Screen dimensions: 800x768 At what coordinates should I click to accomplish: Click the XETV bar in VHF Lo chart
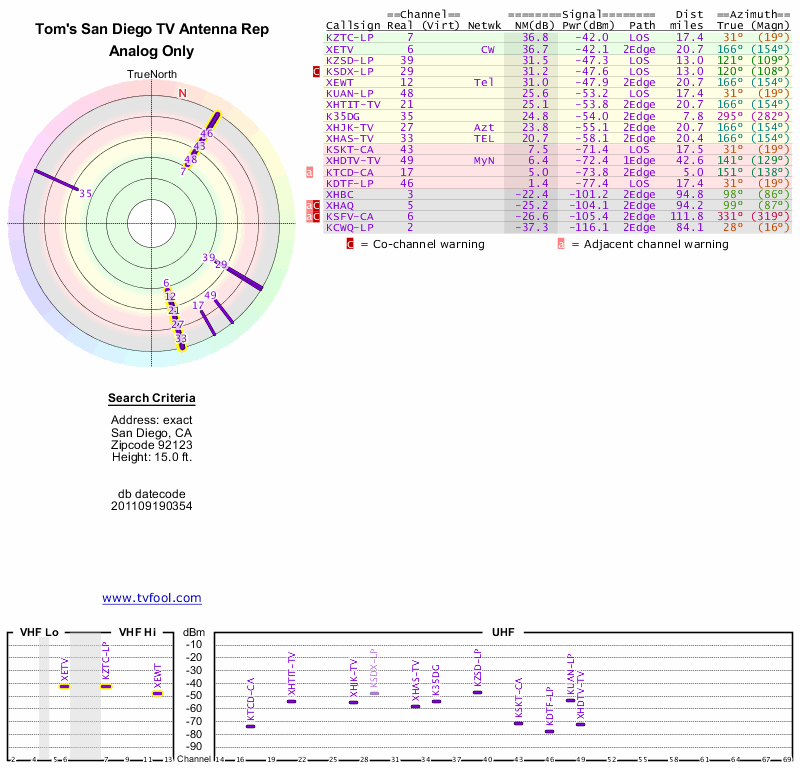64,686
